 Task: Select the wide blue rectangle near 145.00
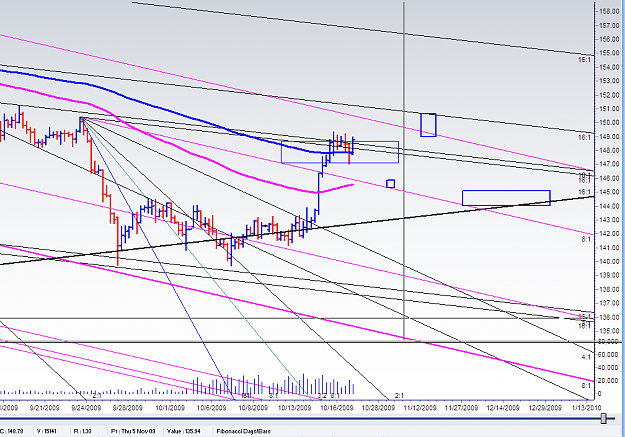tap(506, 198)
